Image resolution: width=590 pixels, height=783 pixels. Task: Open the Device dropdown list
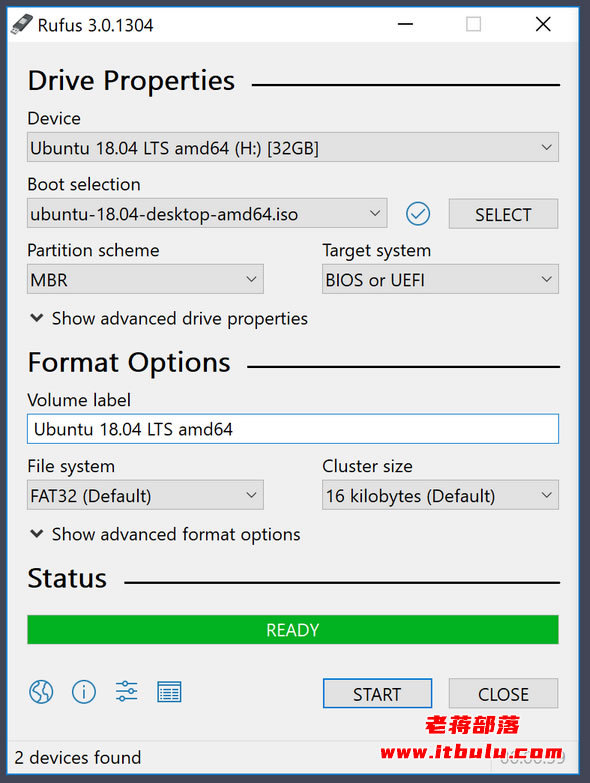[x=293, y=147]
